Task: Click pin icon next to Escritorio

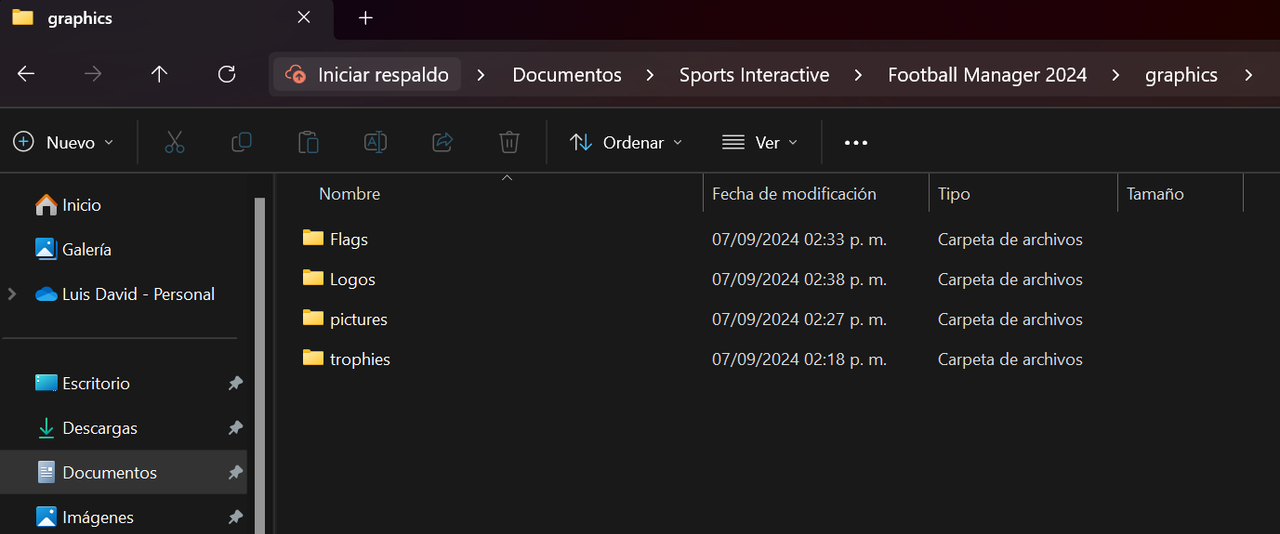Action: (x=235, y=383)
